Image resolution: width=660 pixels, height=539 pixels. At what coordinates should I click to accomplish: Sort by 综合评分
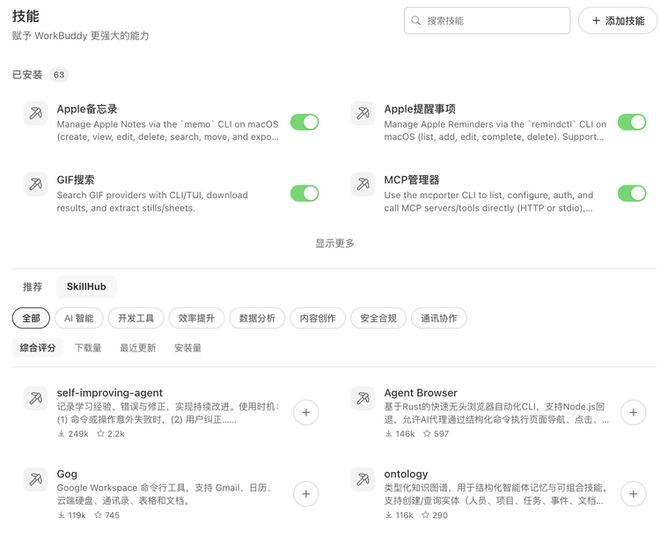(38, 348)
